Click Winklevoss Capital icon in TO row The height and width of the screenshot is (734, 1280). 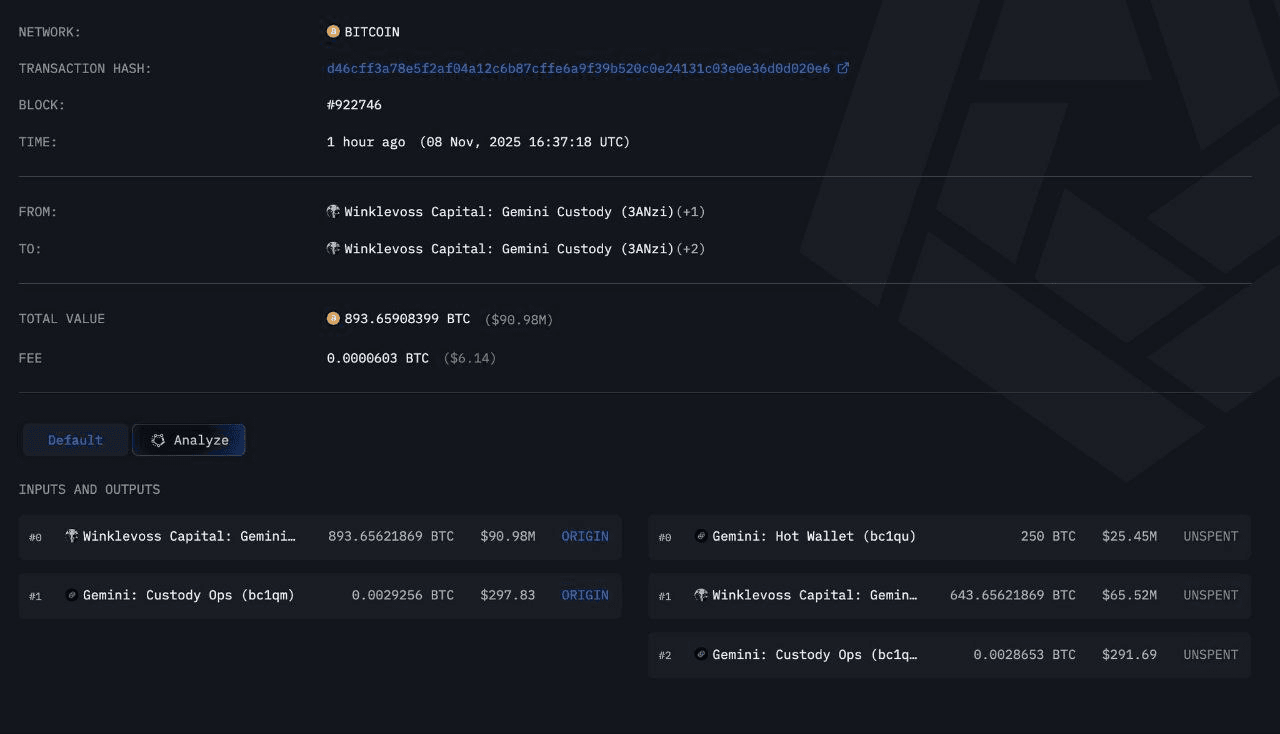click(x=333, y=249)
